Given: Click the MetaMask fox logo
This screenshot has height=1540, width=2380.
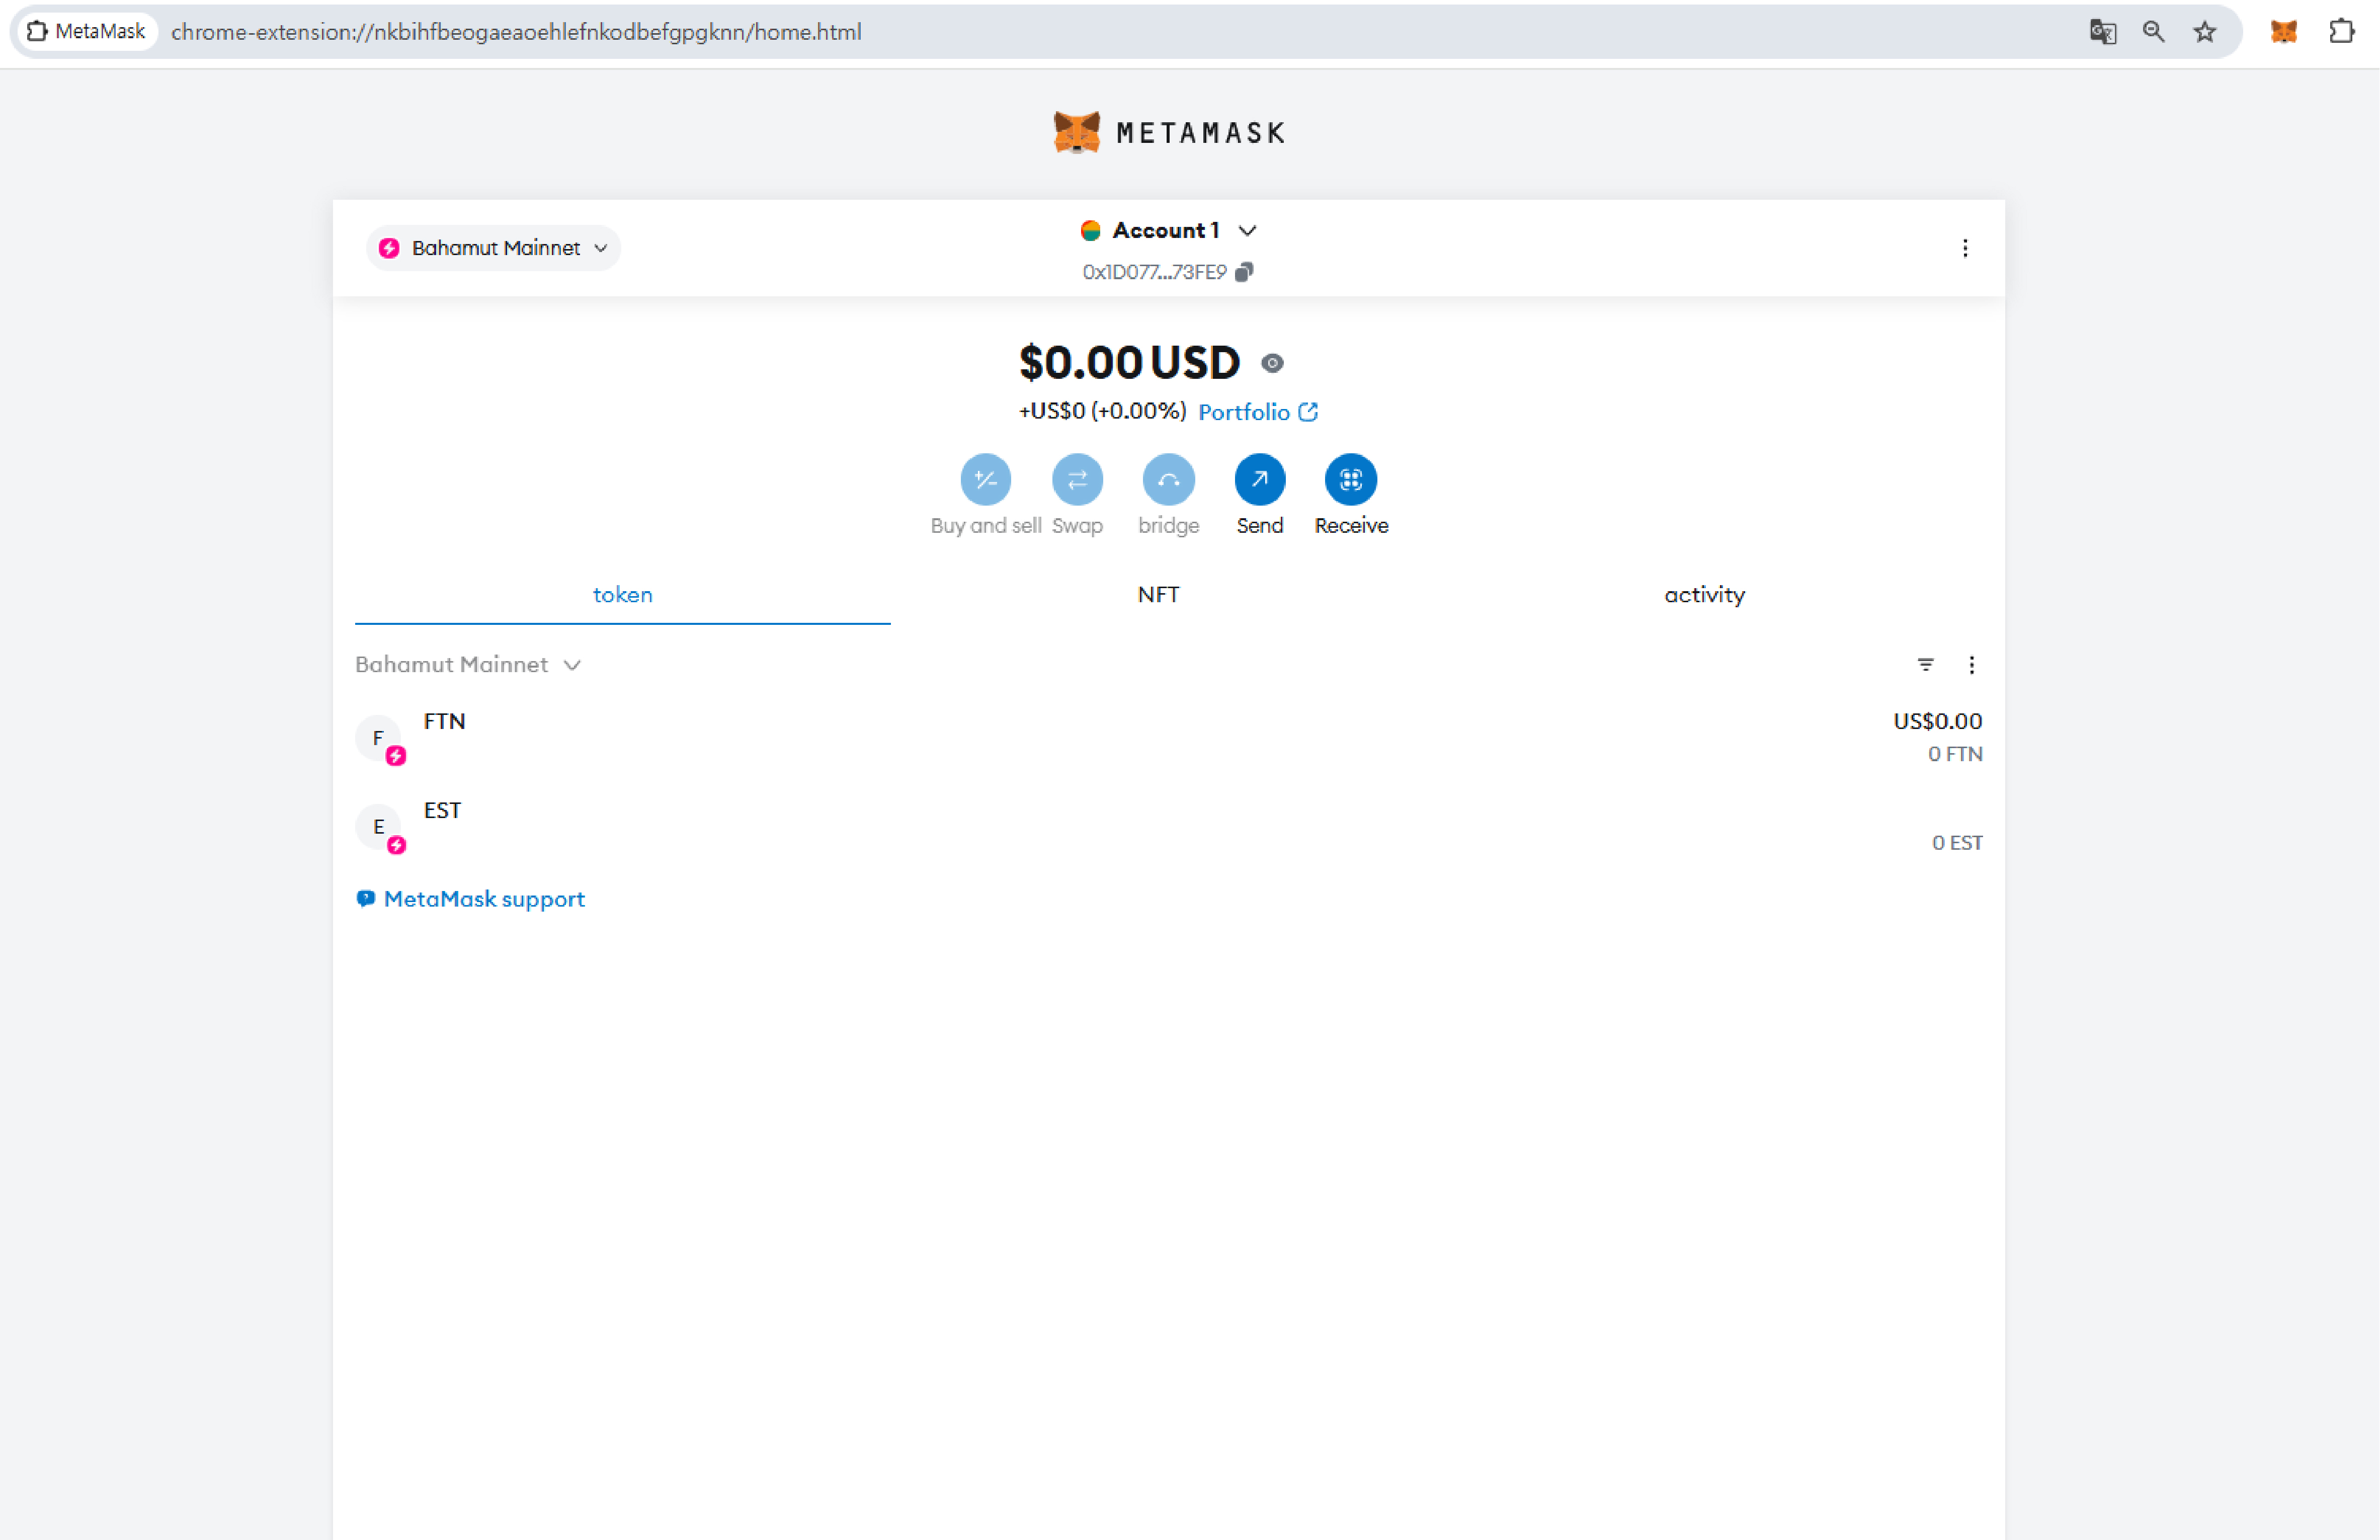Looking at the screenshot, I should click(x=1076, y=132).
